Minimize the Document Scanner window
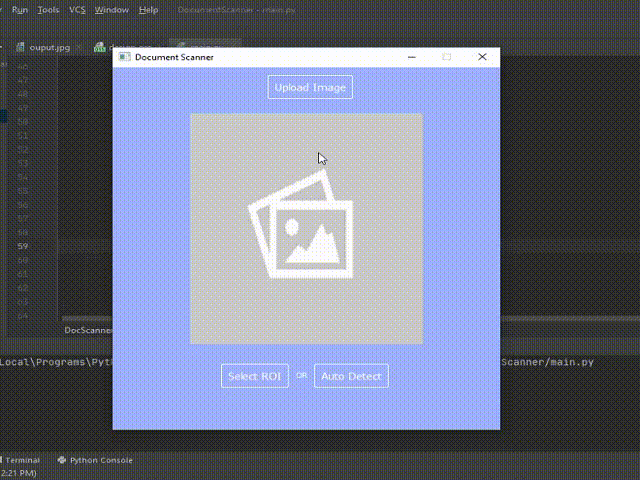The image size is (640, 480). coord(412,57)
